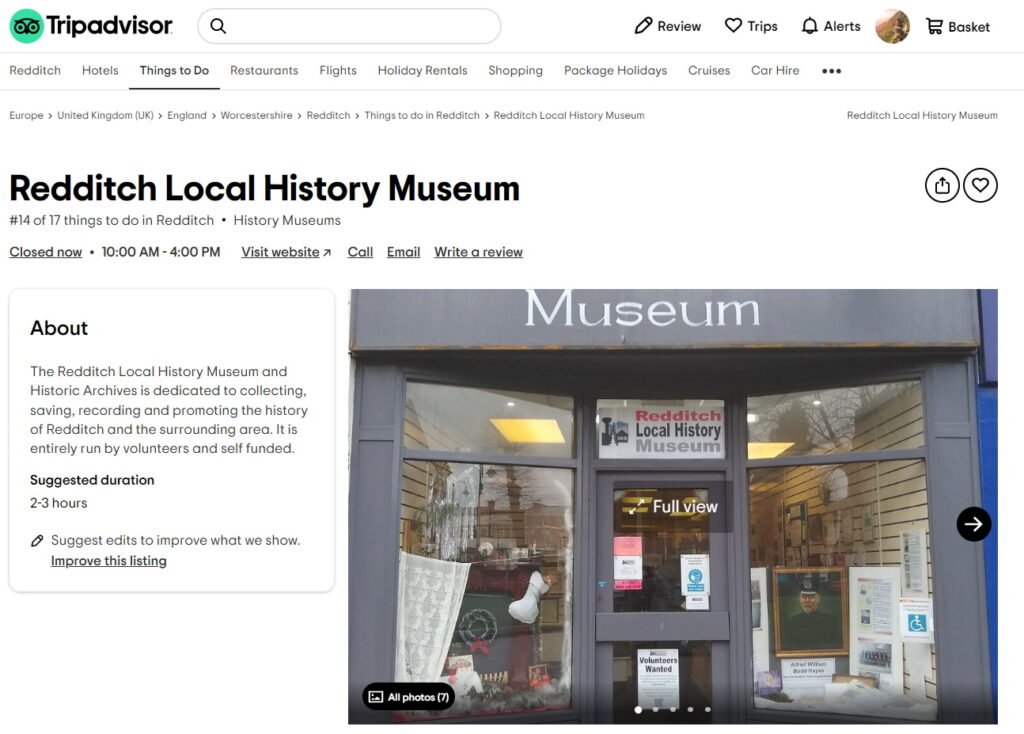
Task: Open the Cruises tab
Action: (x=709, y=71)
